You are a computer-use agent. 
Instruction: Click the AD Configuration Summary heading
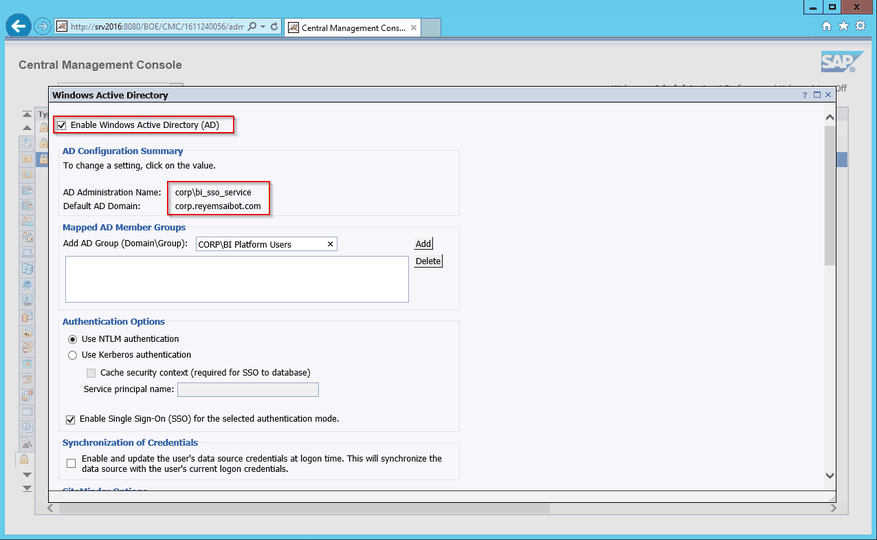[x=122, y=151]
